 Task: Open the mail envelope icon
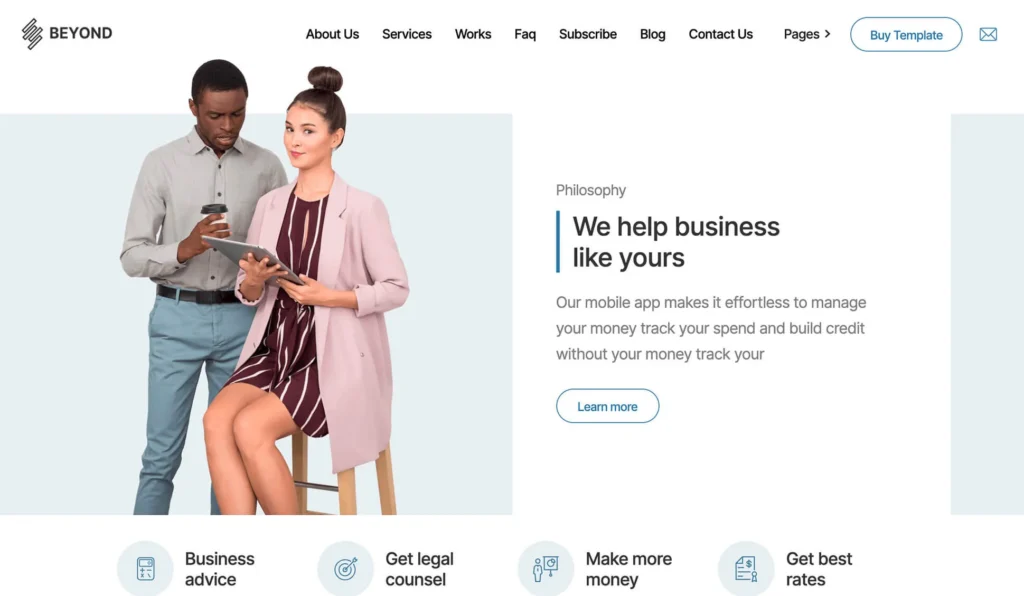[x=988, y=35]
